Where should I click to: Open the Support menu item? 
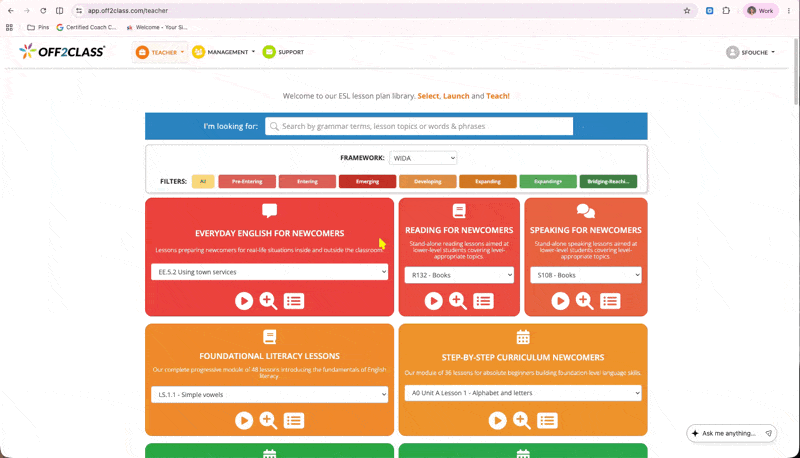pyautogui.click(x=283, y=52)
